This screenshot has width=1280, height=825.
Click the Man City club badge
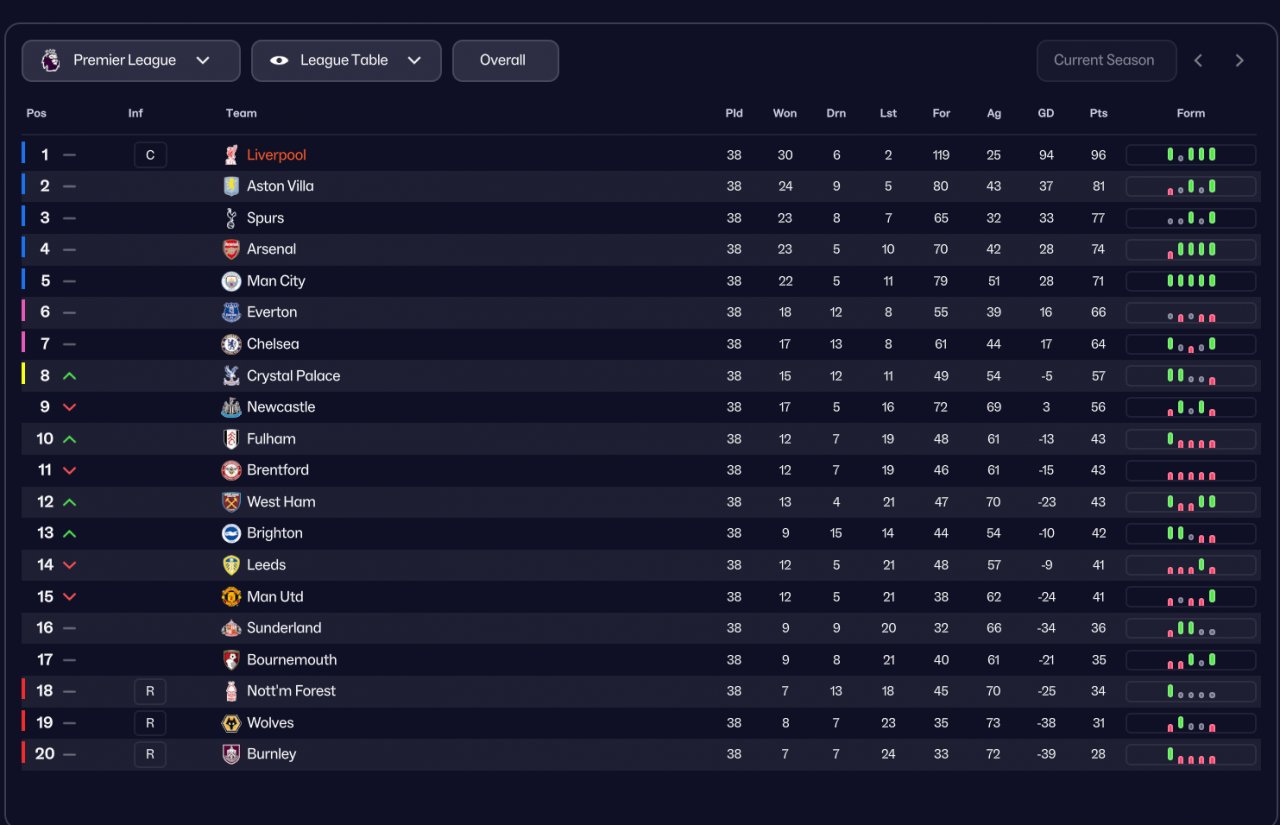pyautogui.click(x=231, y=281)
